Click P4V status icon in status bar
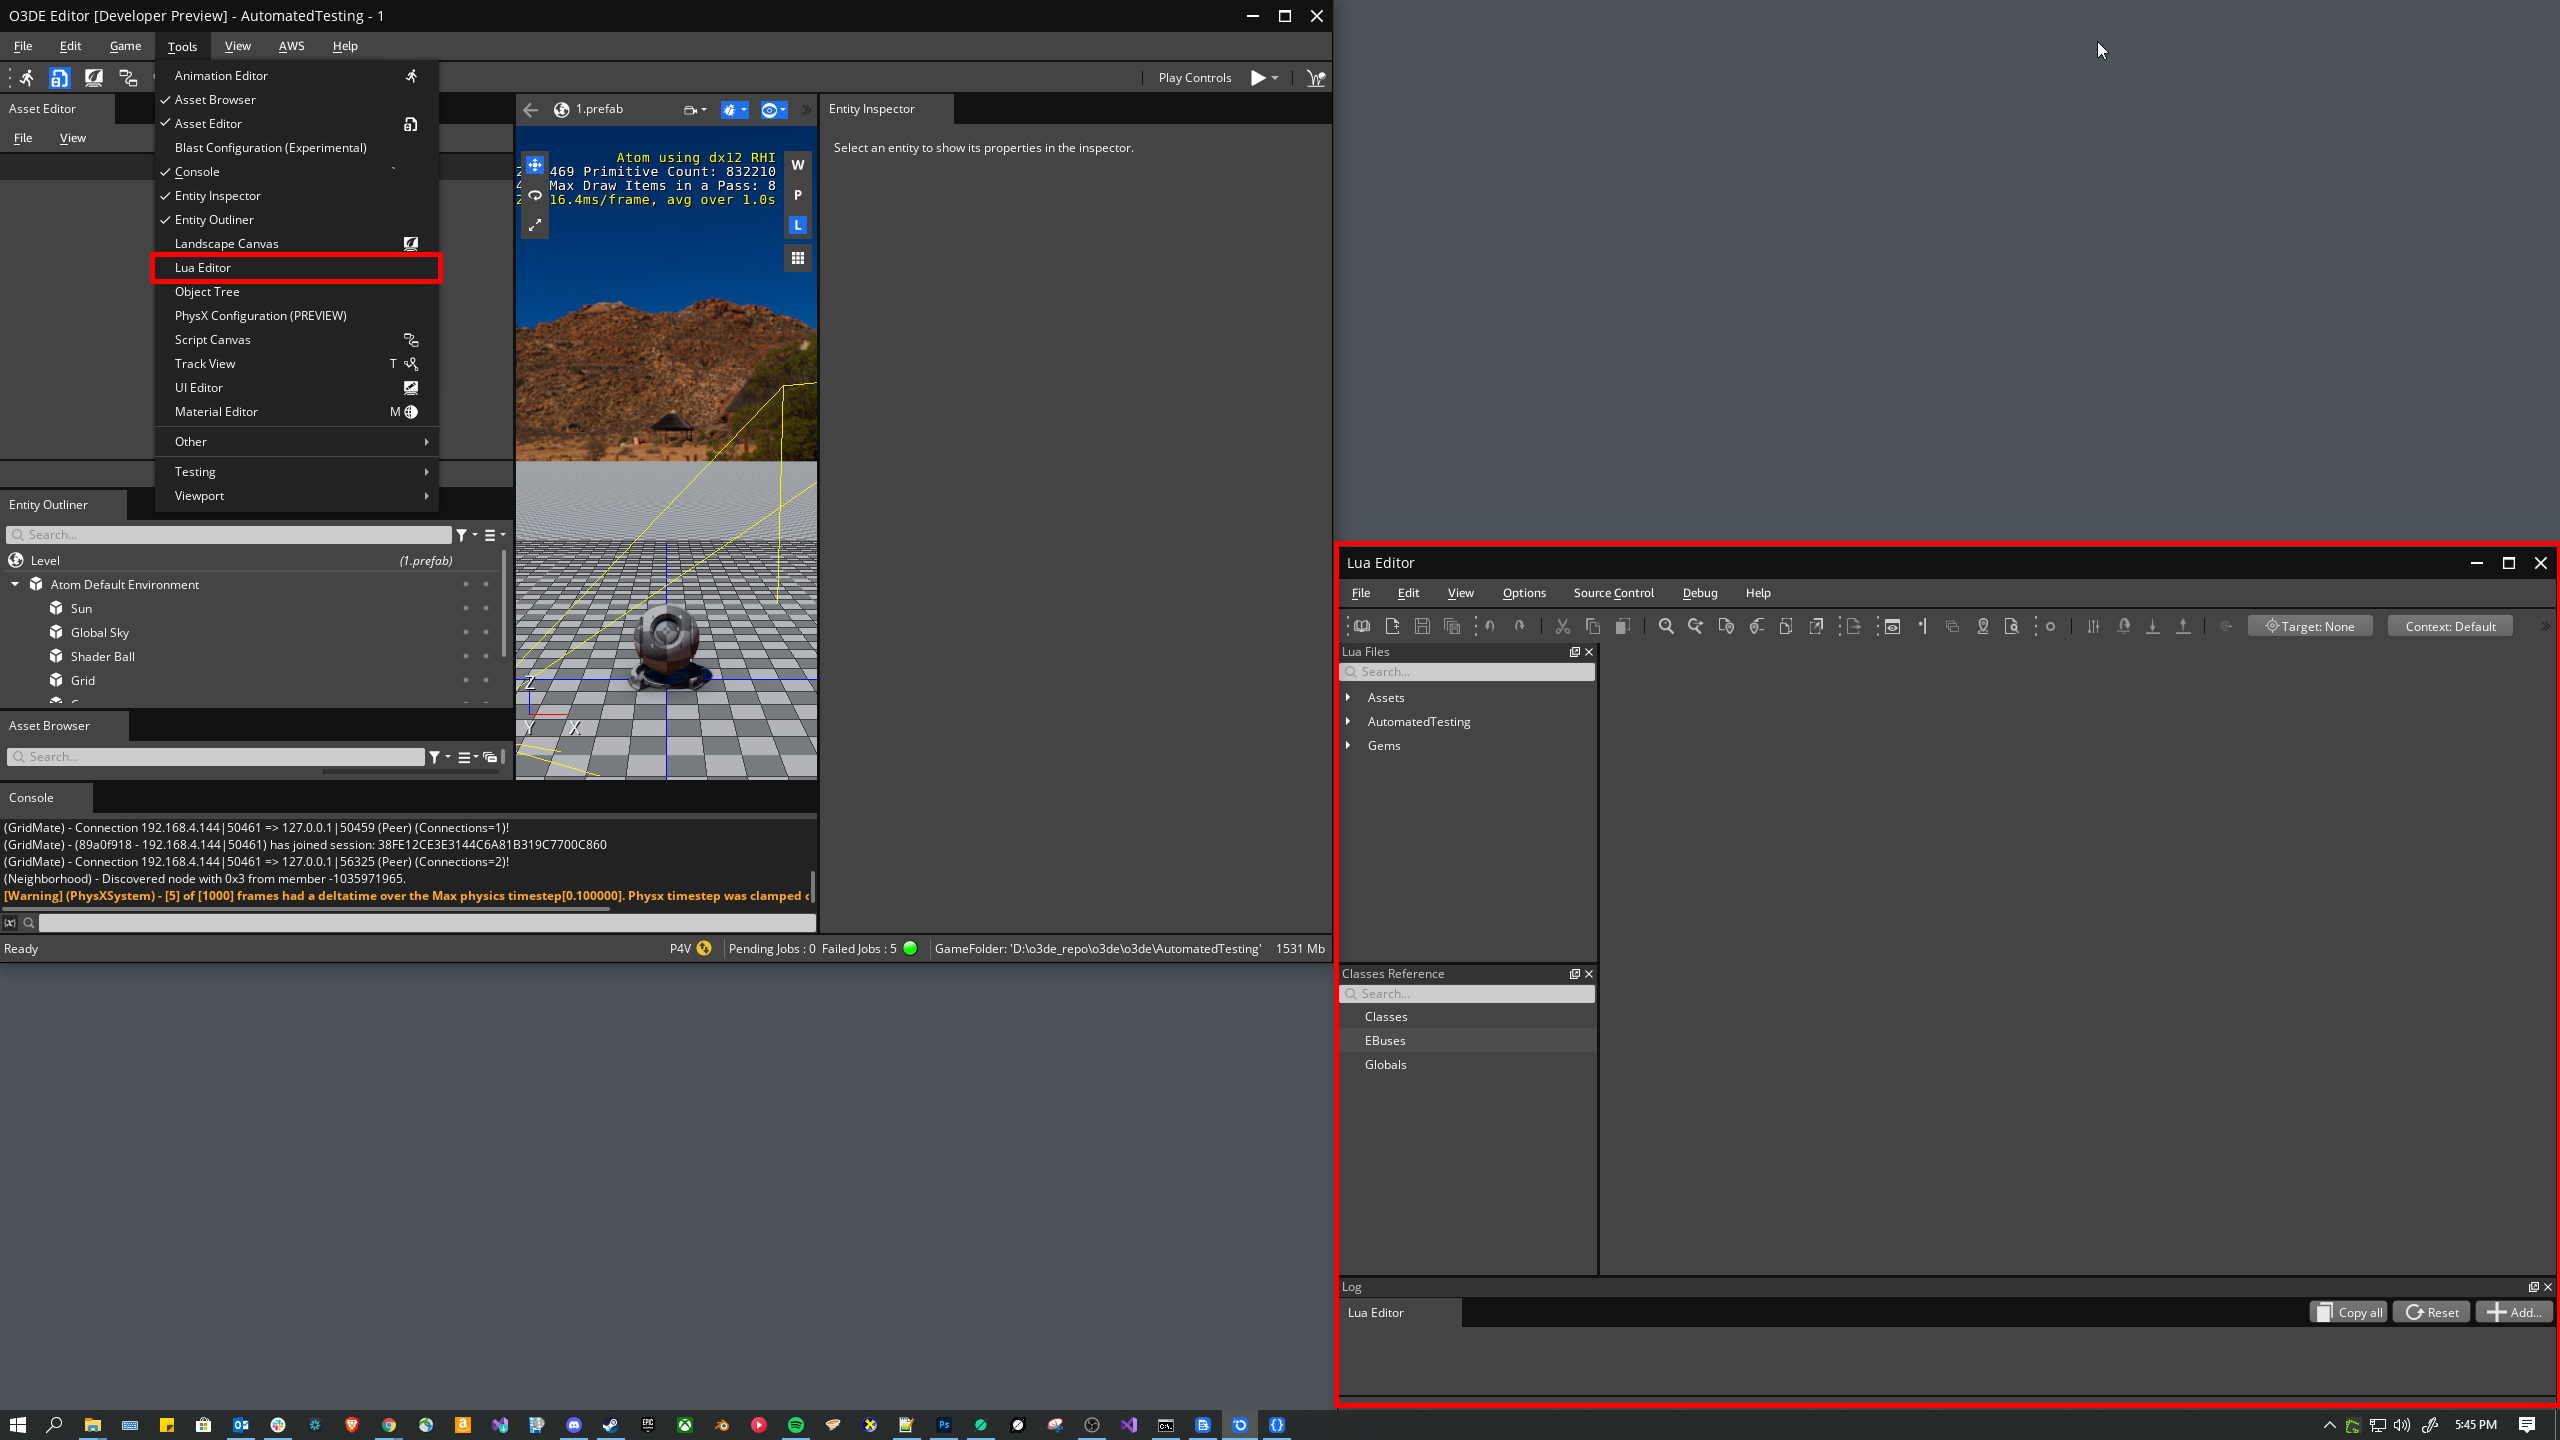The image size is (2560, 1440). click(x=704, y=949)
